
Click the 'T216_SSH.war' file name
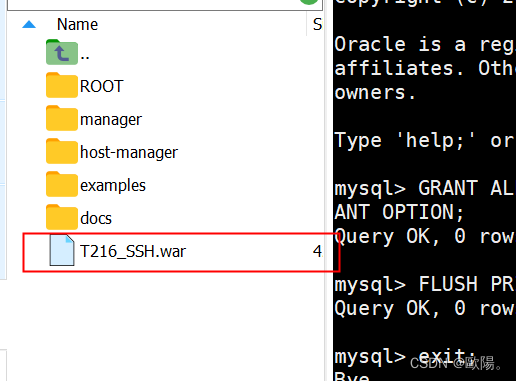[133, 251]
